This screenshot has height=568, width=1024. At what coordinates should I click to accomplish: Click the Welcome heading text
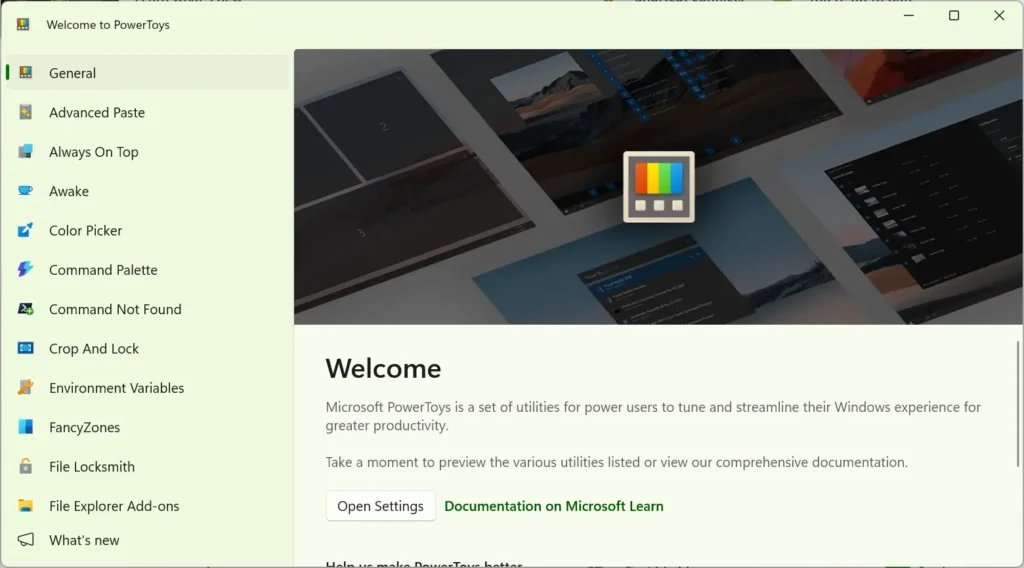click(x=383, y=368)
